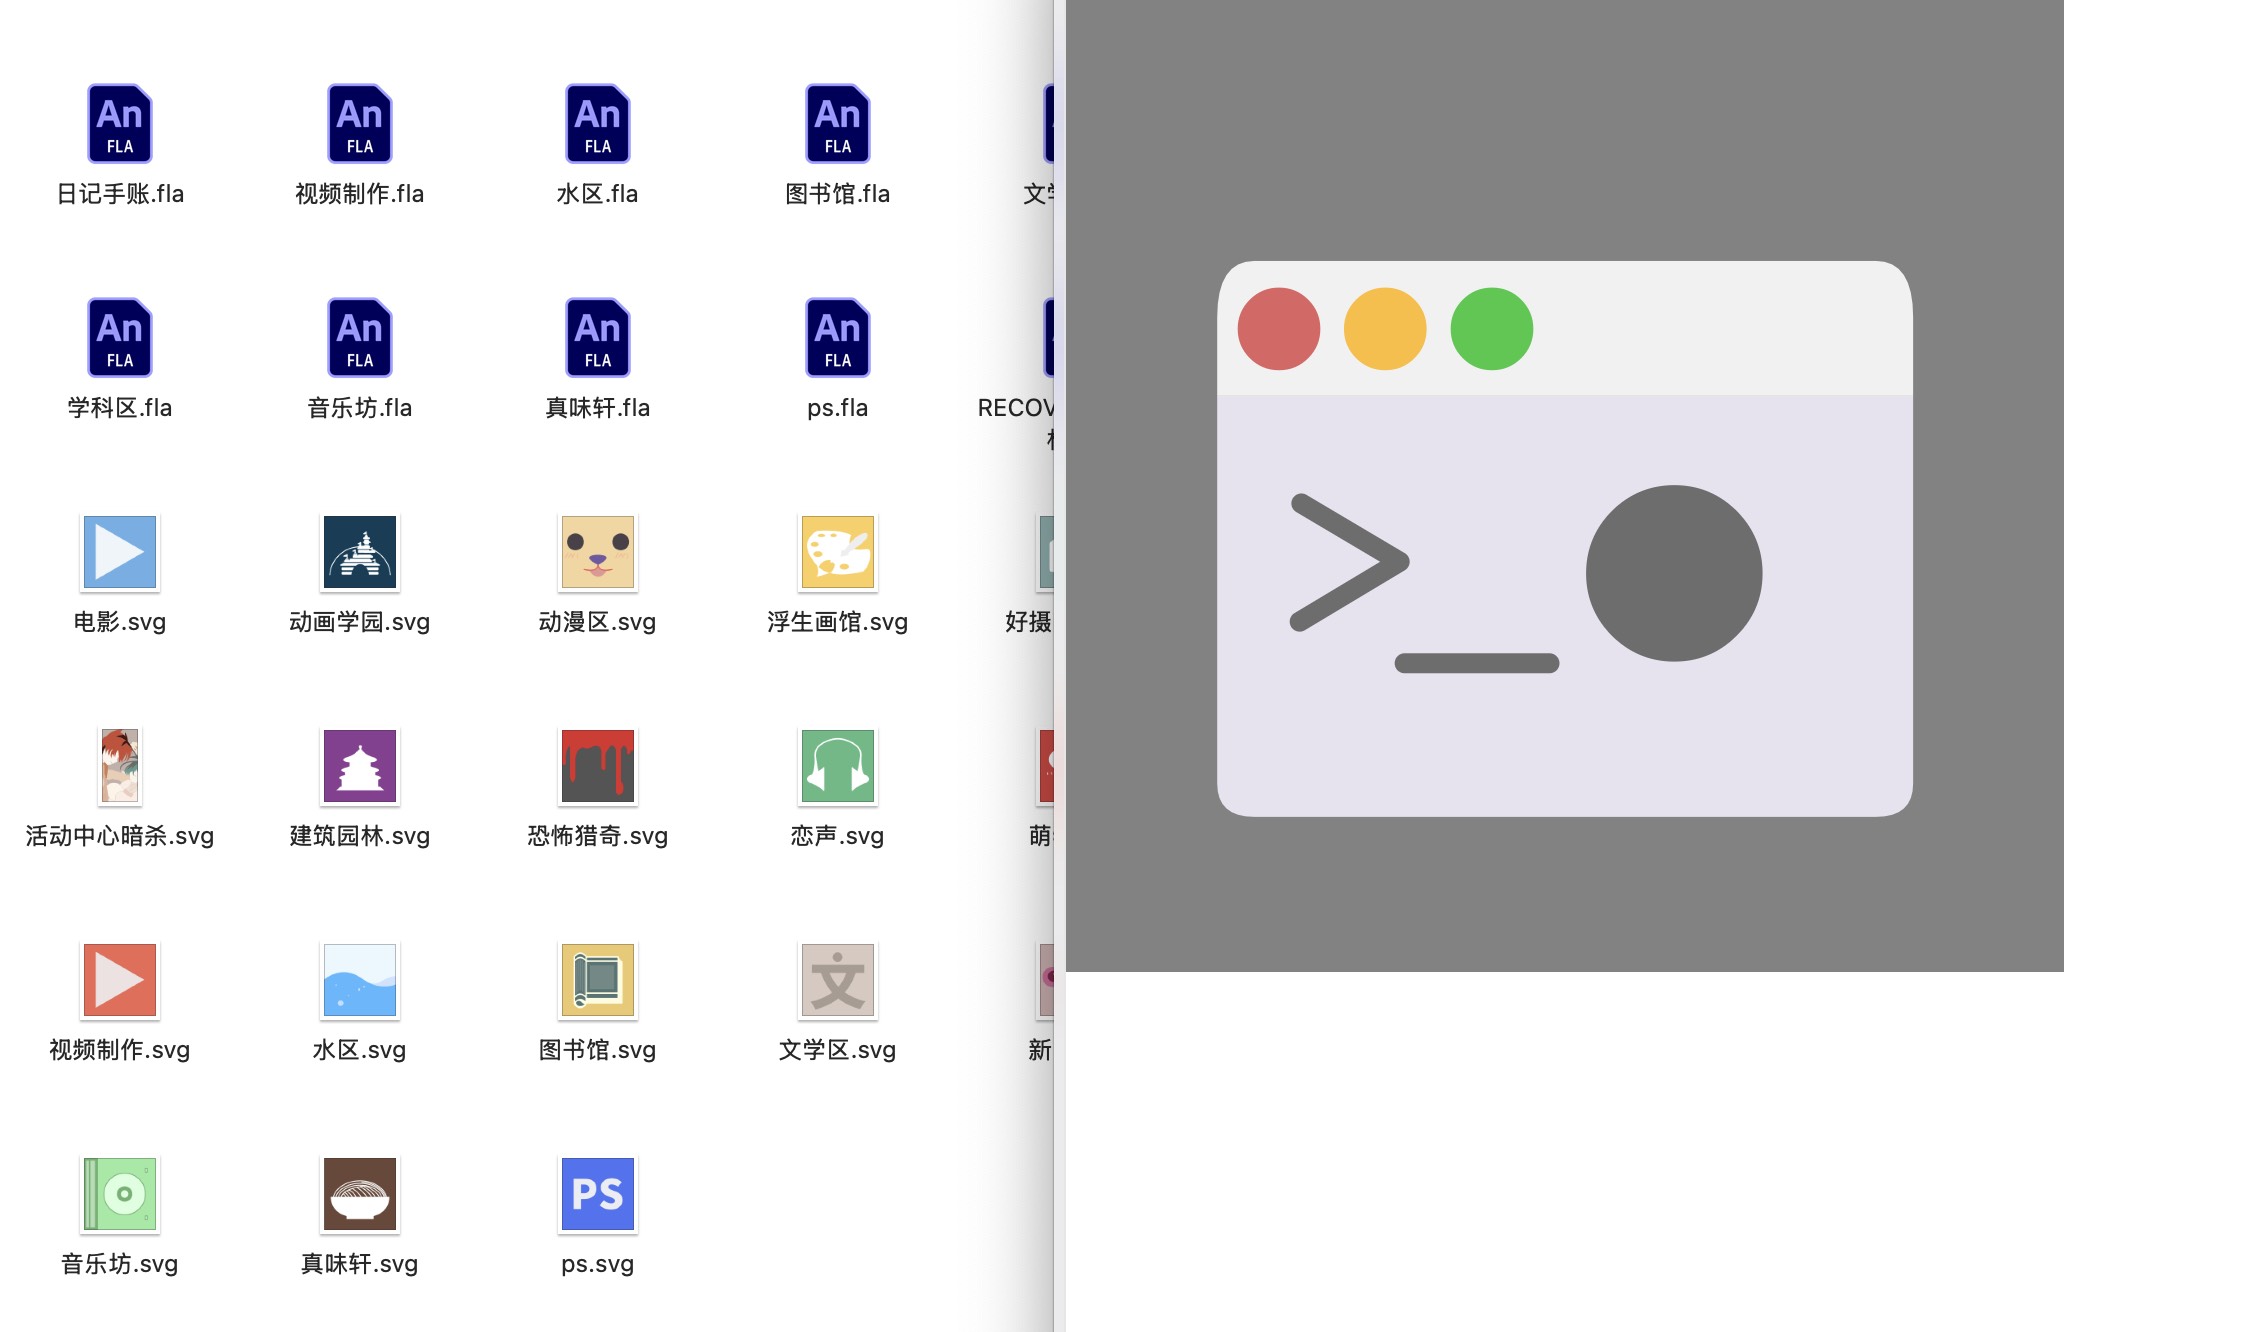Select the 建筑园林.svg purple temple icon
Screen dimensions: 2242x1332
point(360,766)
